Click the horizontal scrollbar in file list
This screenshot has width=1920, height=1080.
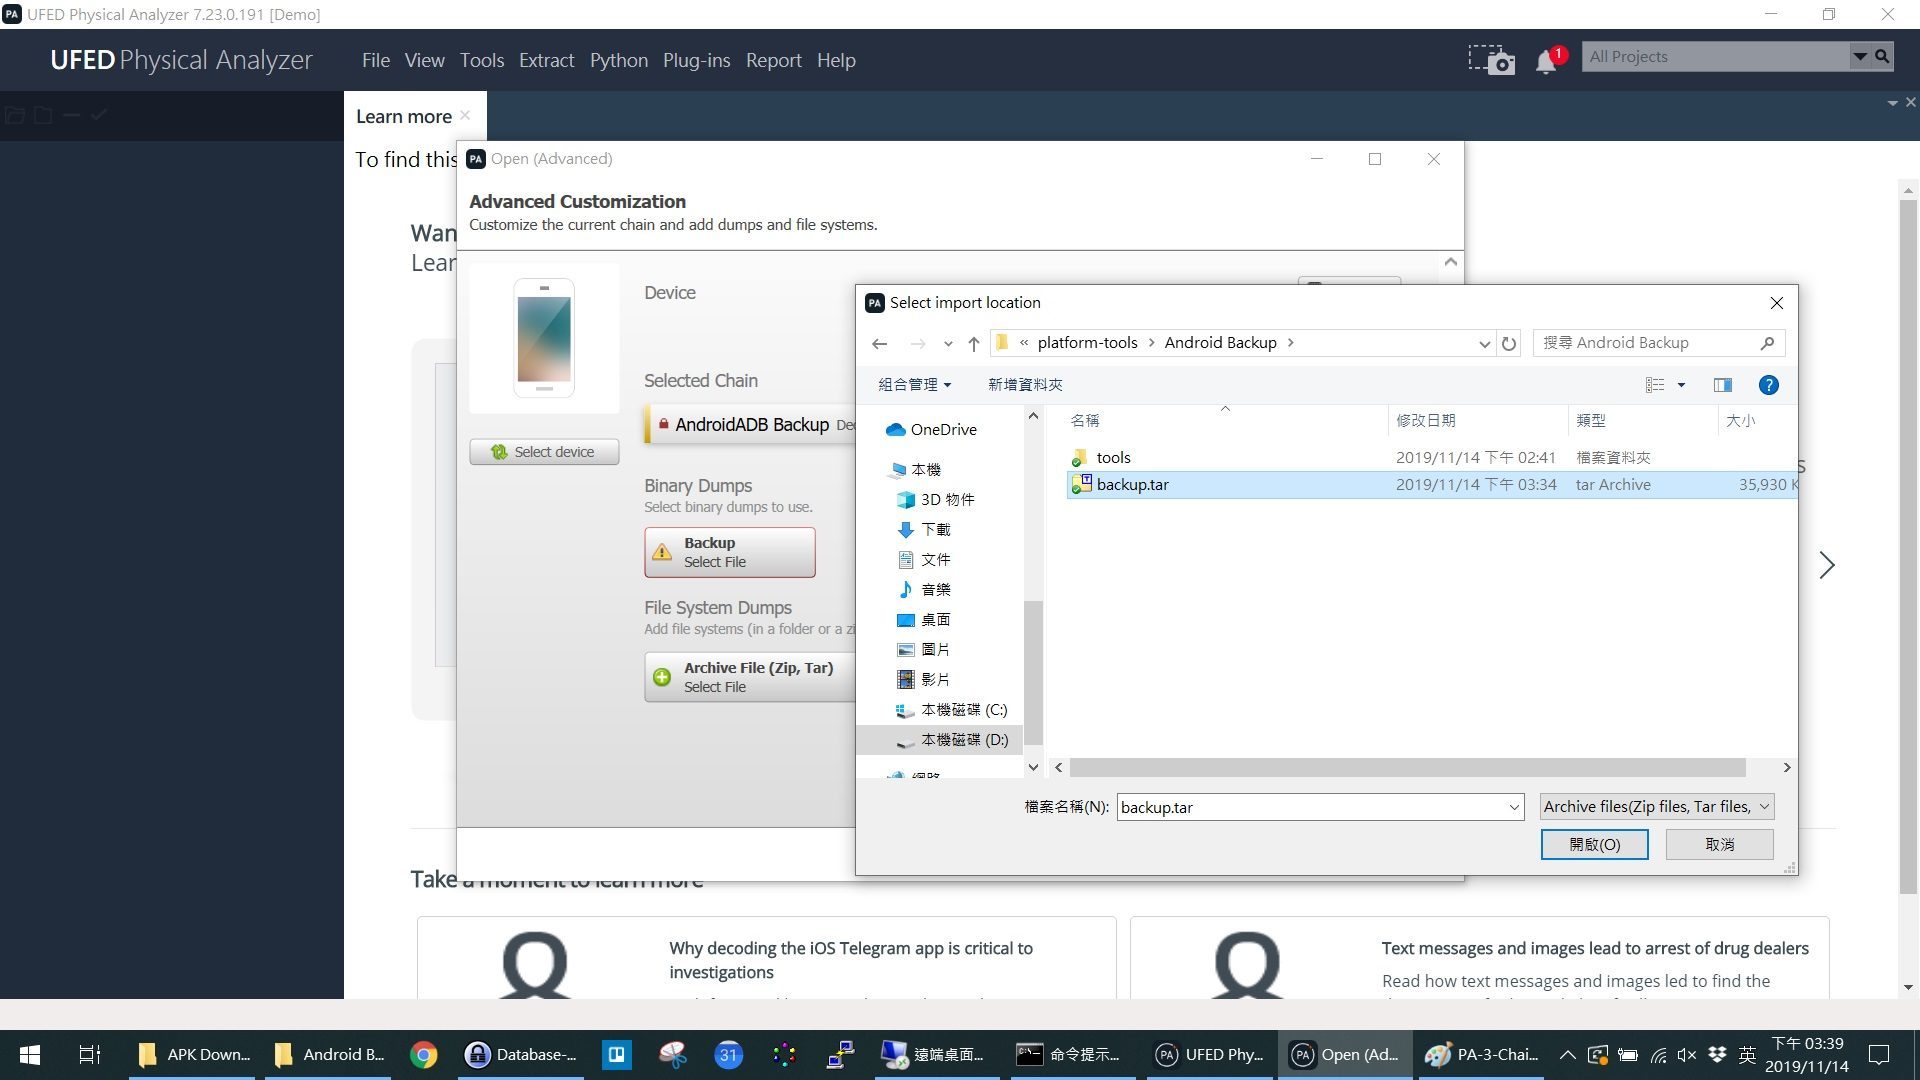pyautogui.click(x=1407, y=767)
